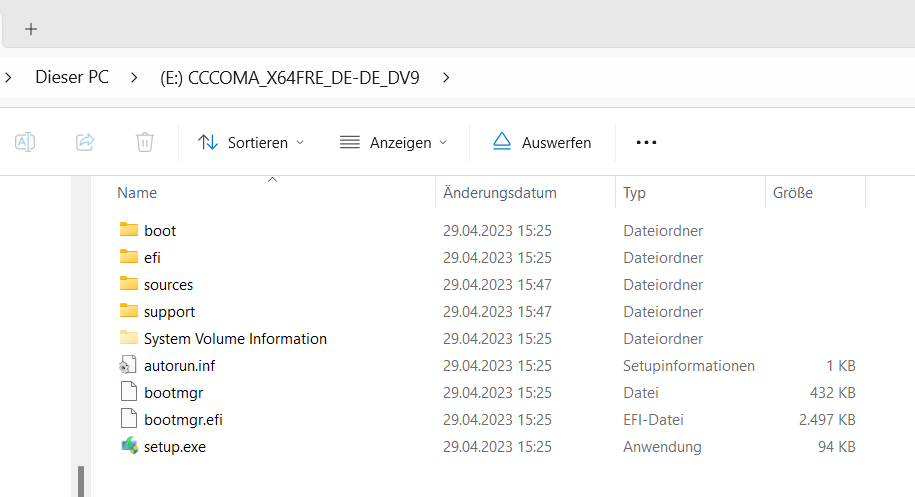Screen dimensions: 915x497
Task: Select the file name boot
Action: pyautogui.click(x=160, y=231)
